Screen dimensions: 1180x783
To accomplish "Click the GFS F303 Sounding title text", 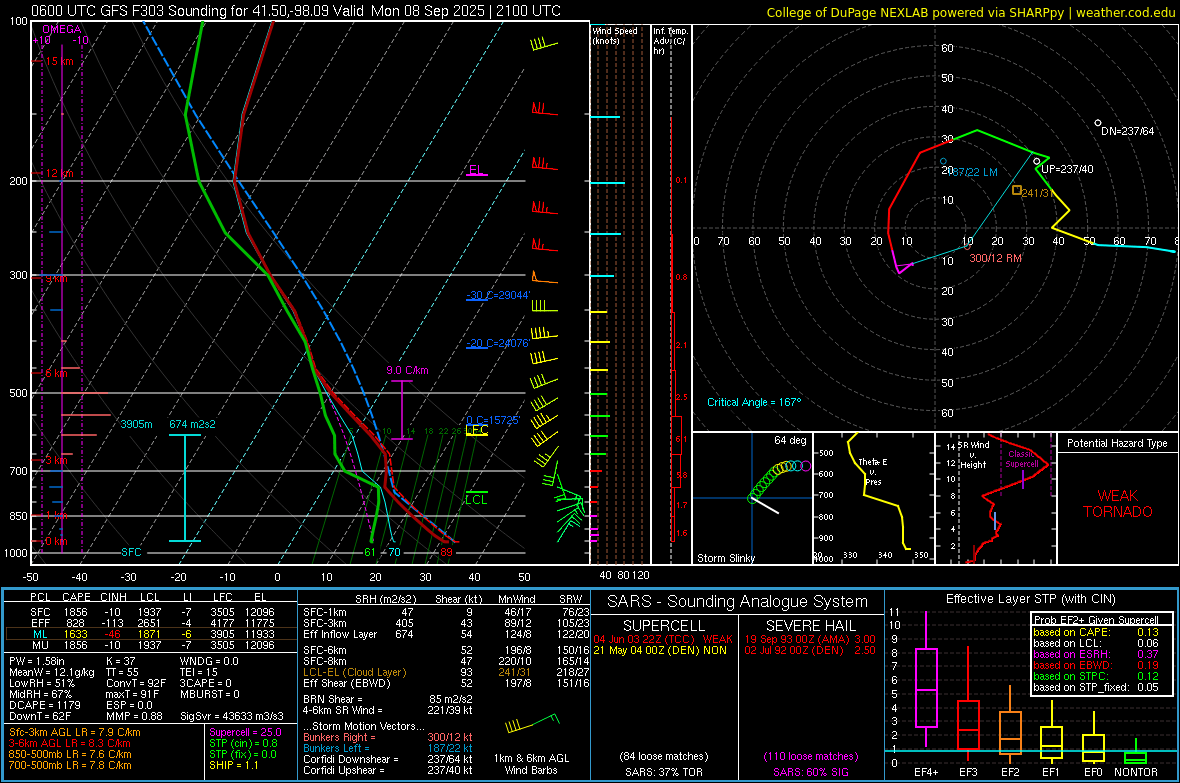I will 296,11.
